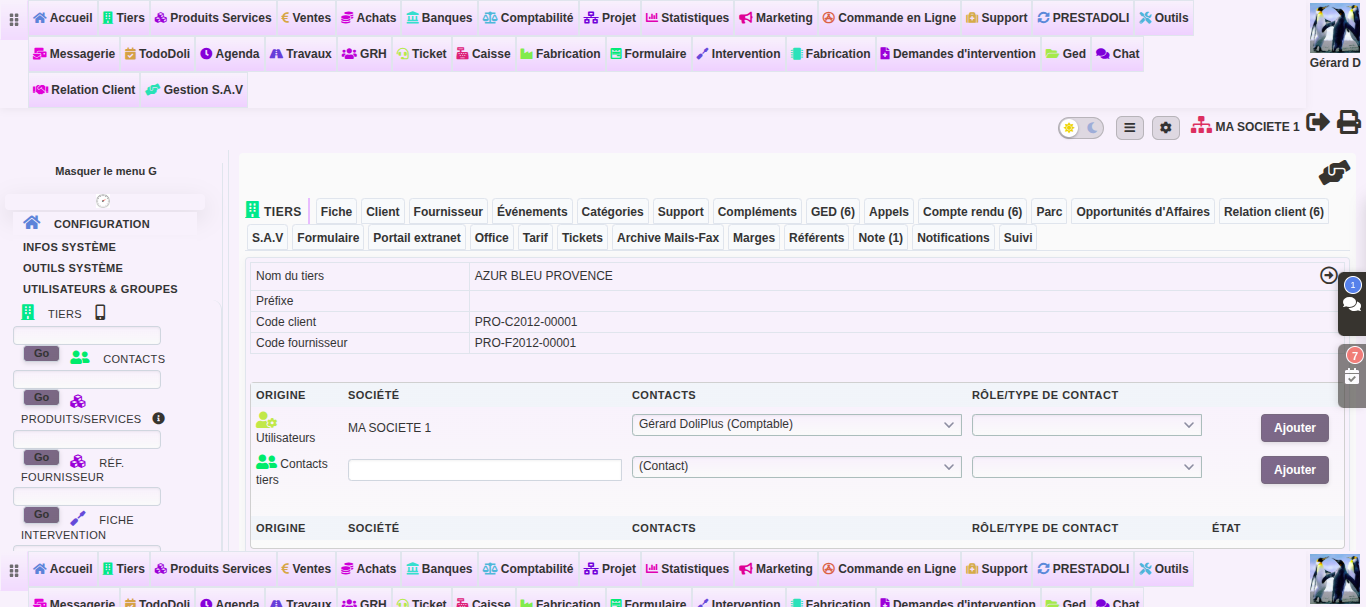Open OUTILS SYSTÈME in the sidebar
The height and width of the screenshot is (607, 1366).
pos(73,268)
